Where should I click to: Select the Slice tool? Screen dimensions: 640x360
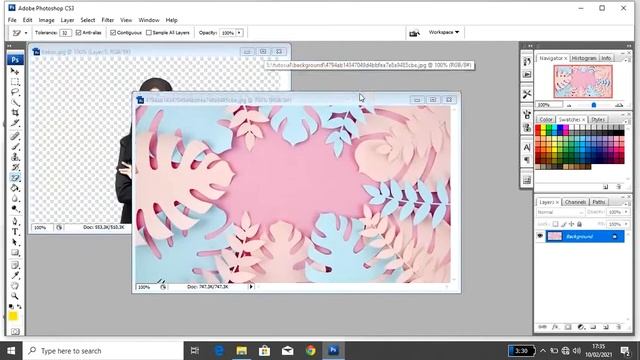tap(15, 123)
